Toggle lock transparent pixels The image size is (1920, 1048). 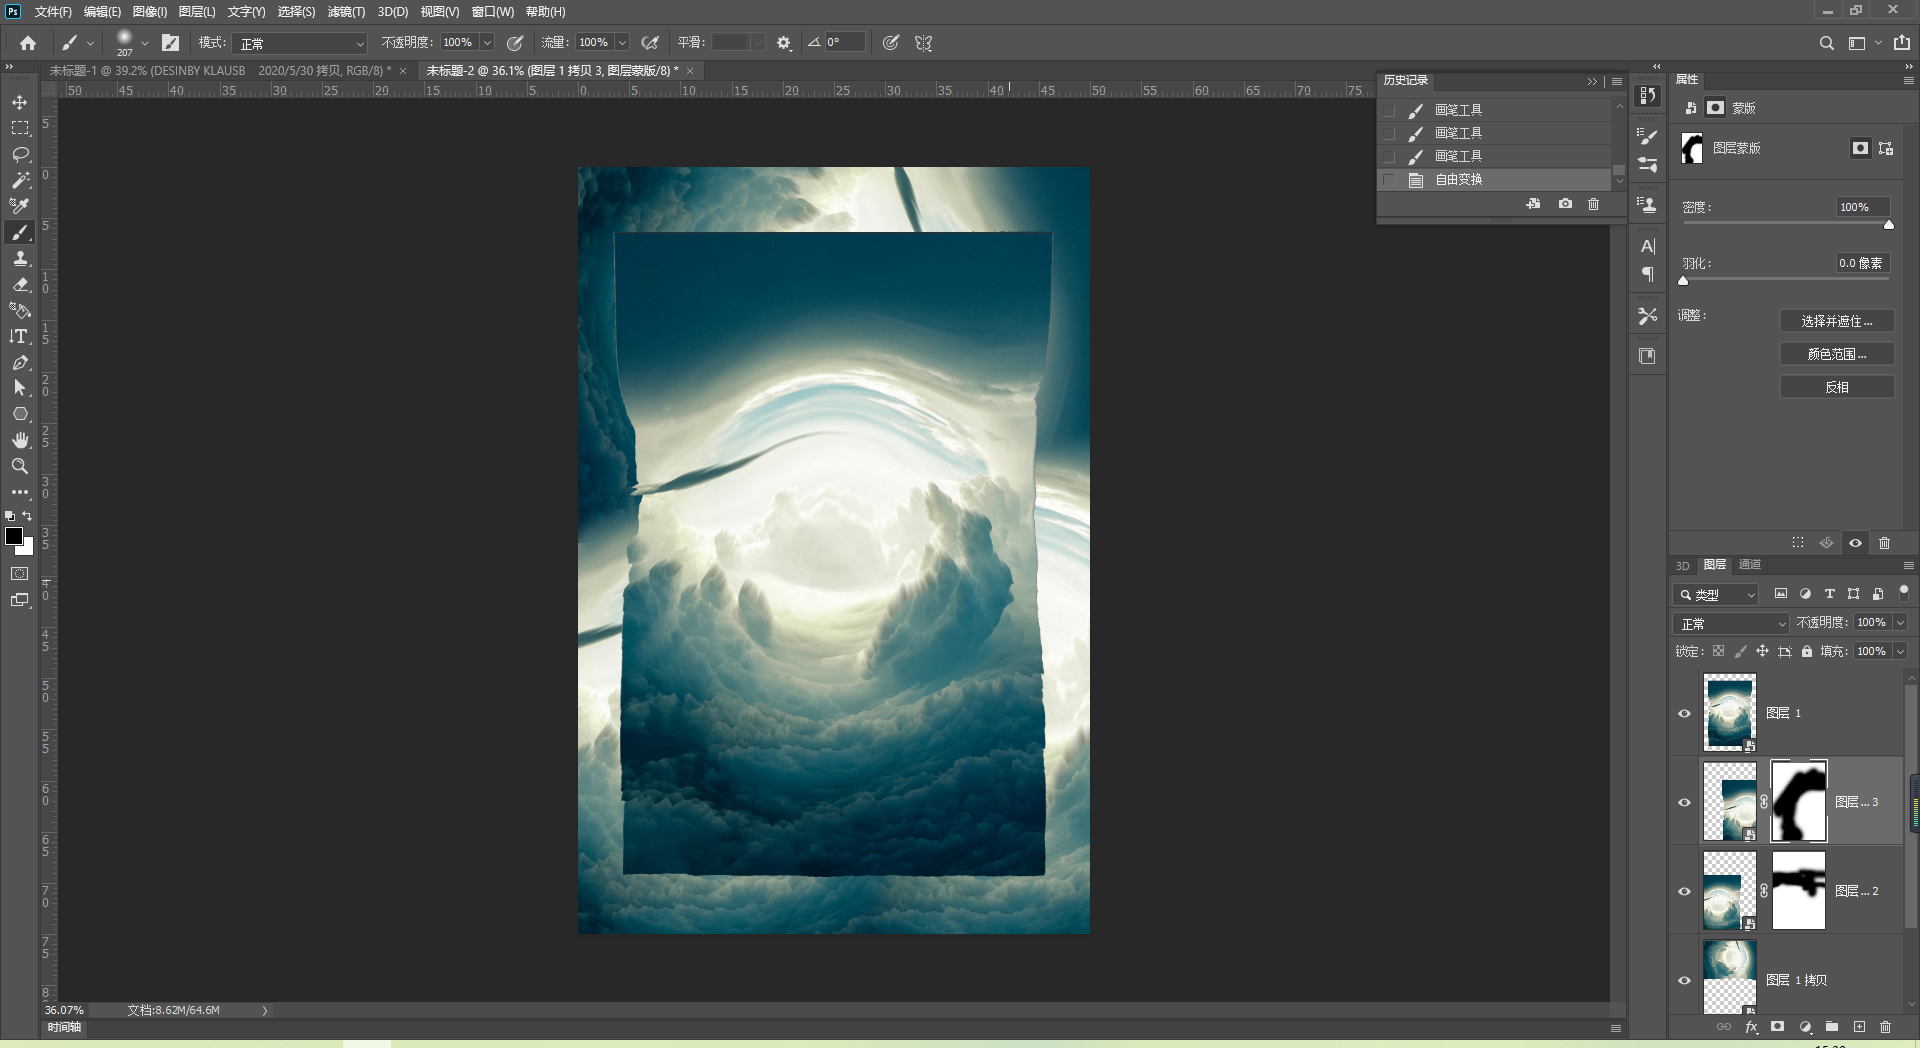tap(1718, 651)
